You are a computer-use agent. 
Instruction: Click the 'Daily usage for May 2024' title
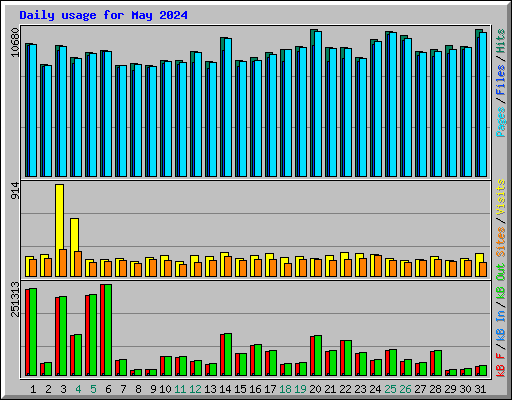(103, 15)
